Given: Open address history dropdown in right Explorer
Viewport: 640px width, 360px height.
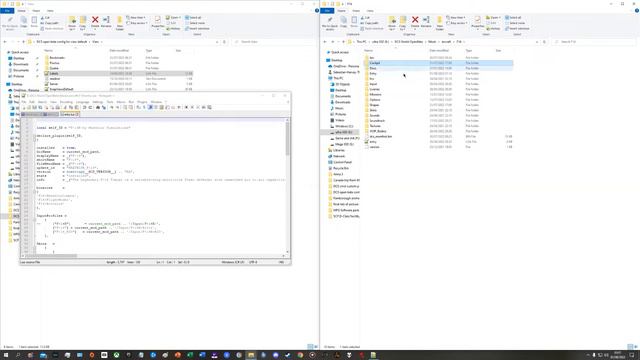Looking at the screenshot, I should pyautogui.click(x=537, y=42).
